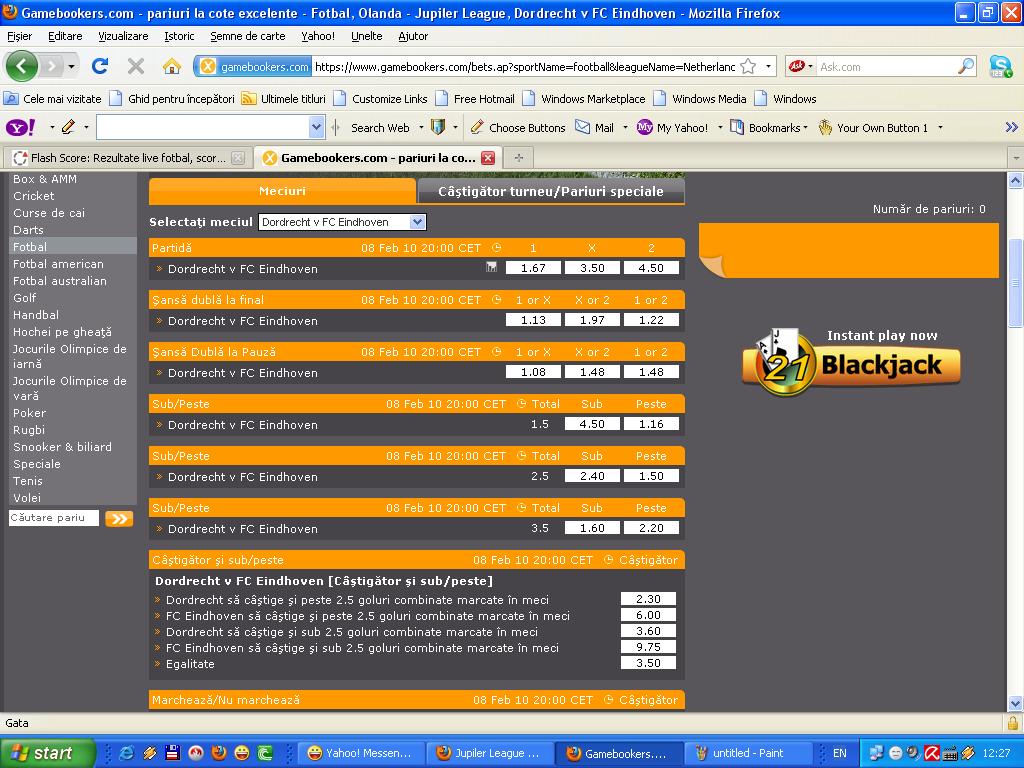The width and height of the screenshot is (1024, 768).
Task: Click Dordrecht v FC Eindhoven Partidă row
Action: pyautogui.click(x=417, y=268)
